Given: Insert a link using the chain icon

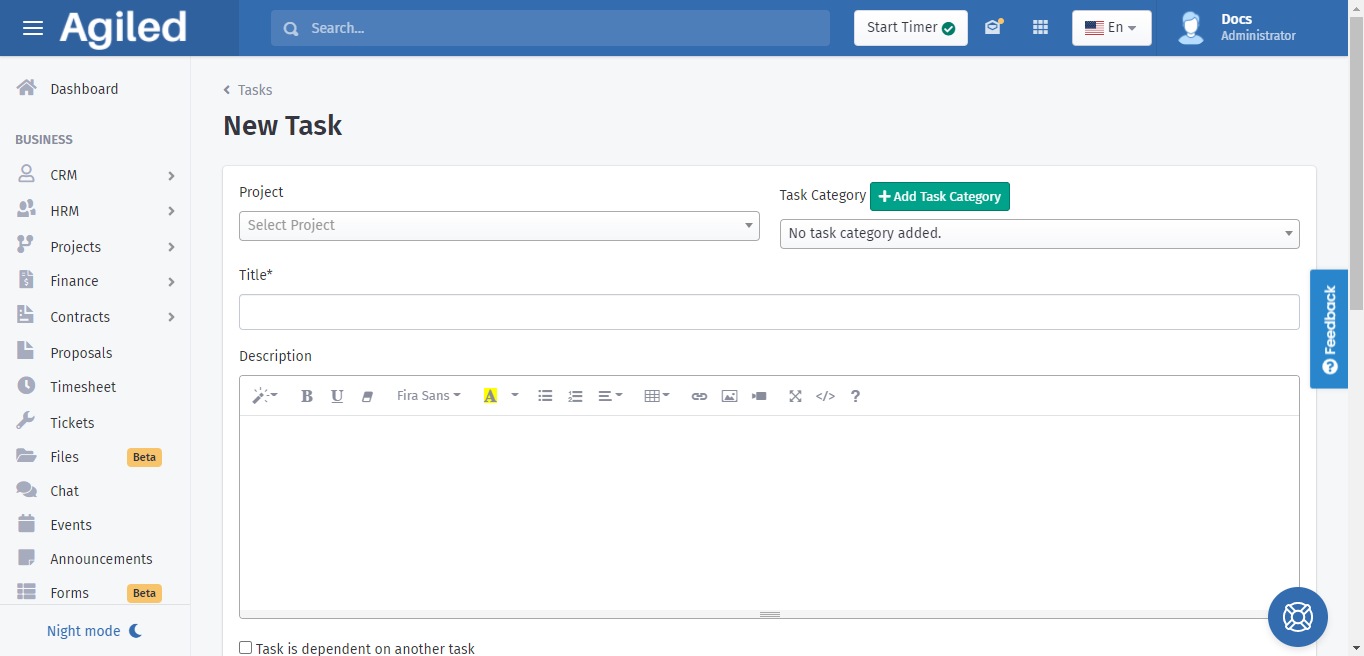Looking at the screenshot, I should coord(699,396).
